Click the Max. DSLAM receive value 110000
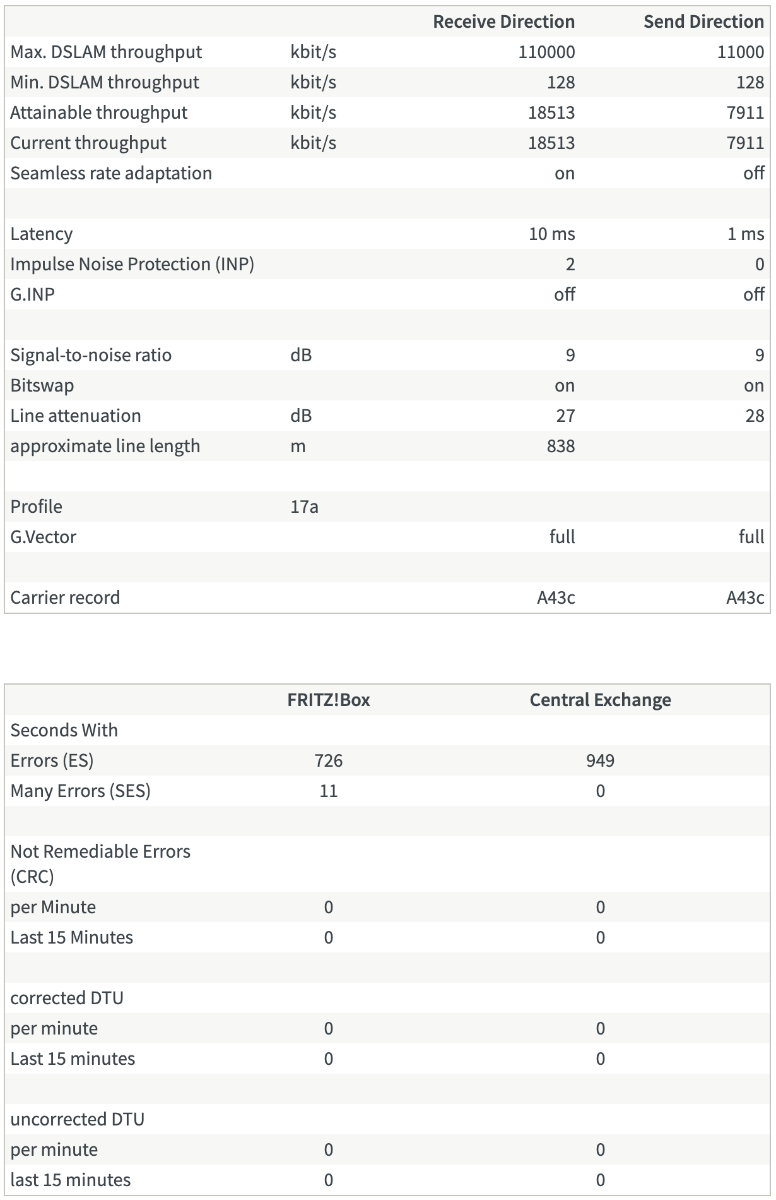This screenshot has height=1200, width=776. 546,52
